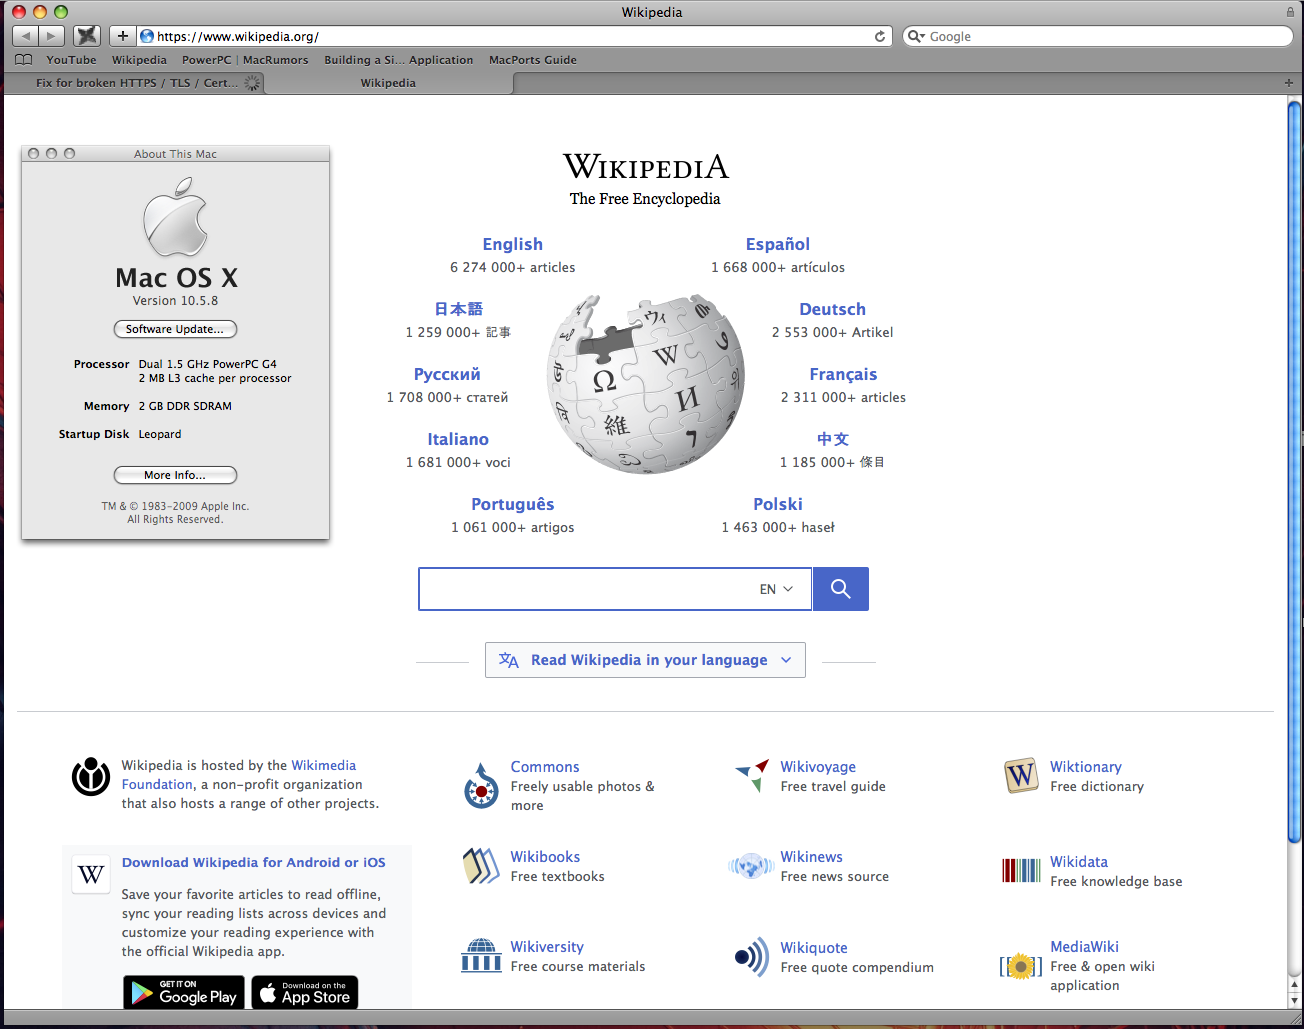Open the Google search engine magnifier dropdown
This screenshot has width=1304, height=1029.
point(916,36)
